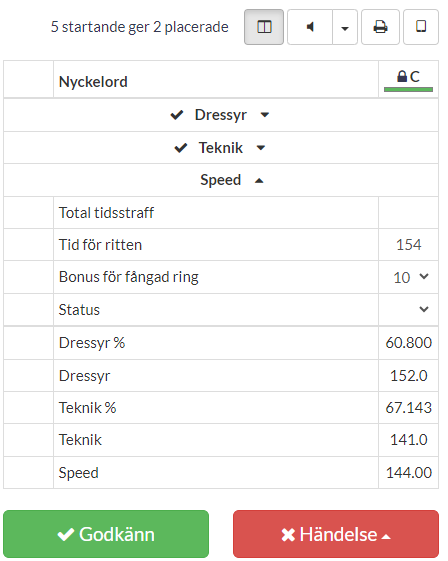
Task: Select the Nyckelord column header
Action: point(93,82)
